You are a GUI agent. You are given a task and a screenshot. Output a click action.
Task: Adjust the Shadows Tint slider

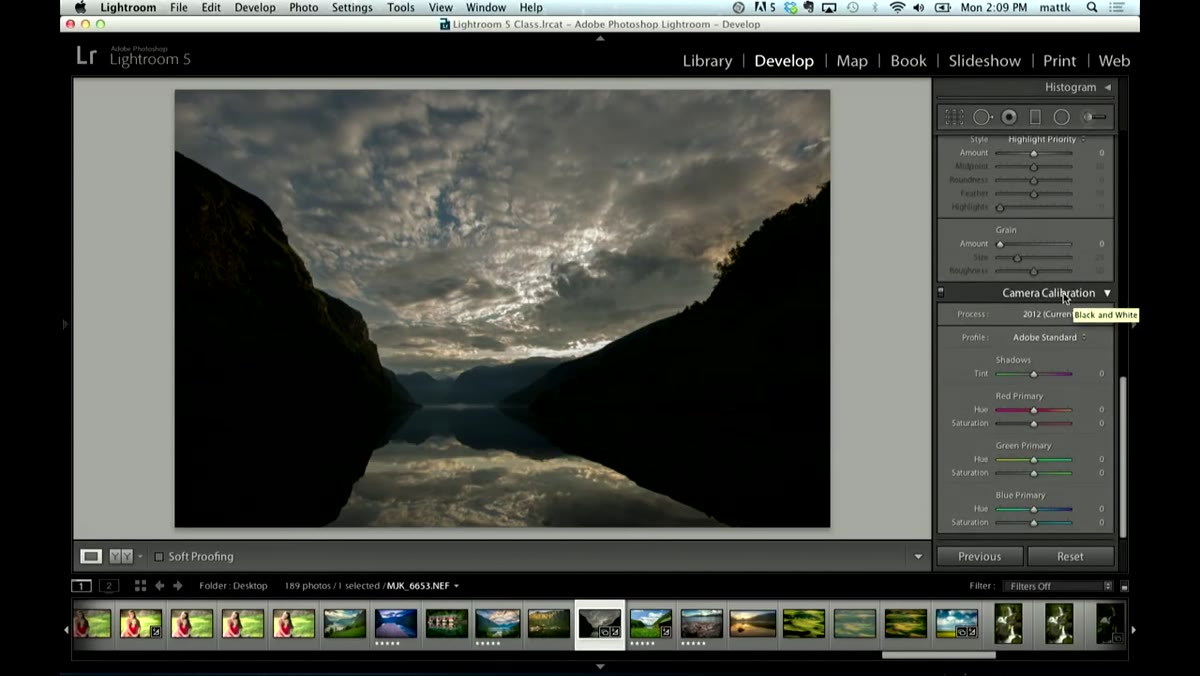pyautogui.click(x=1033, y=374)
